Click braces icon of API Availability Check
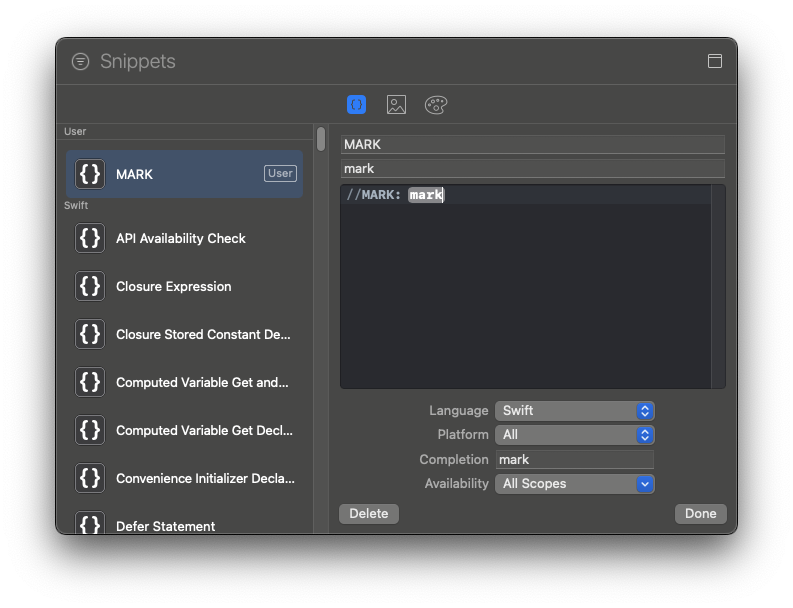 coord(90,238)
